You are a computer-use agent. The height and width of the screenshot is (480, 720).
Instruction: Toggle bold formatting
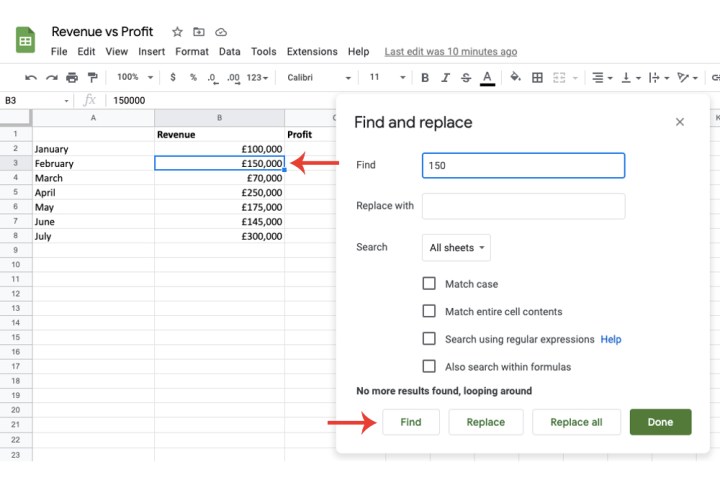pos(425,78)
